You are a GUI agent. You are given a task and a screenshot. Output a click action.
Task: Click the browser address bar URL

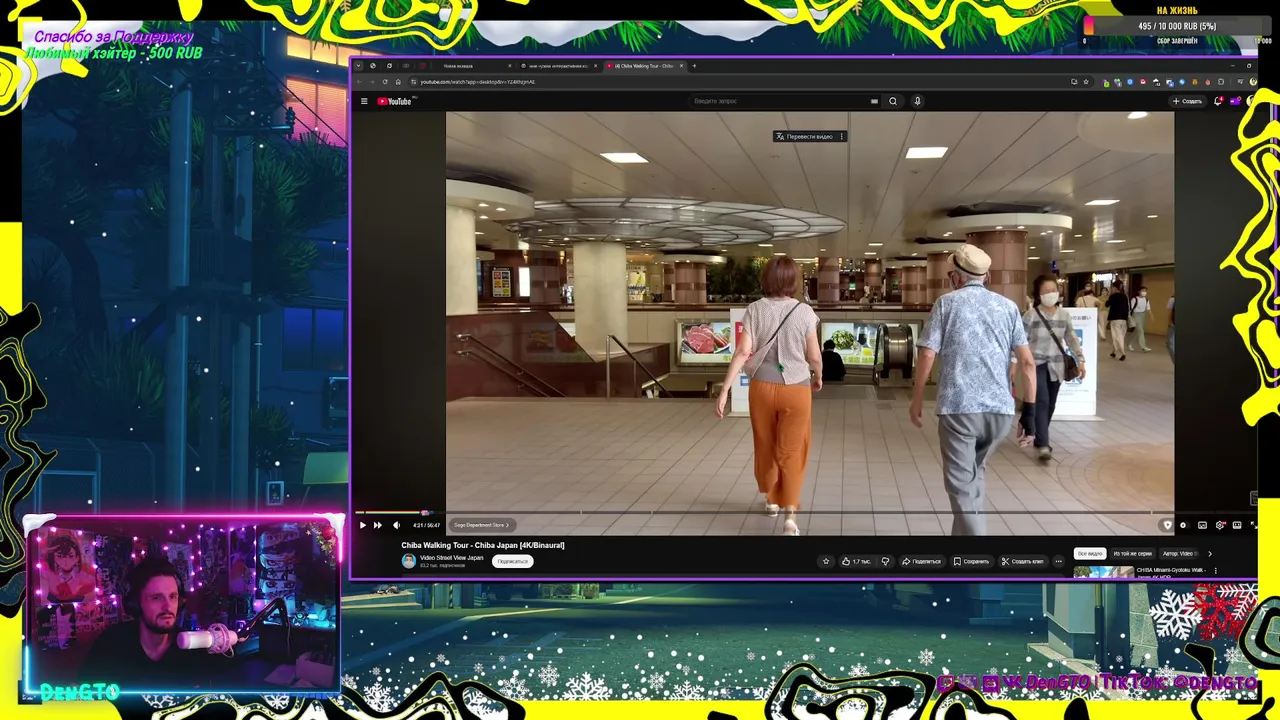(478, 82)
